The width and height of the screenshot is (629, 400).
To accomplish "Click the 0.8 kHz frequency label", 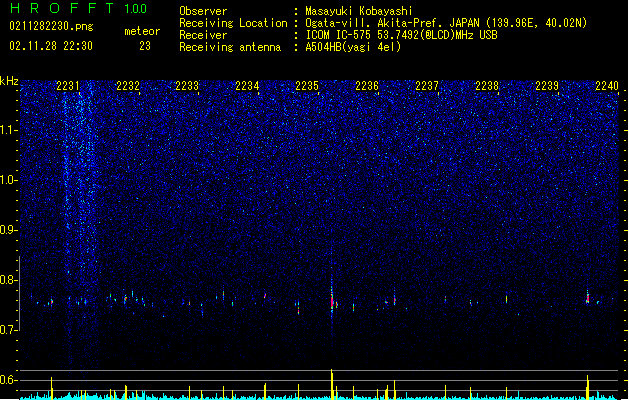I will point(9,280).
